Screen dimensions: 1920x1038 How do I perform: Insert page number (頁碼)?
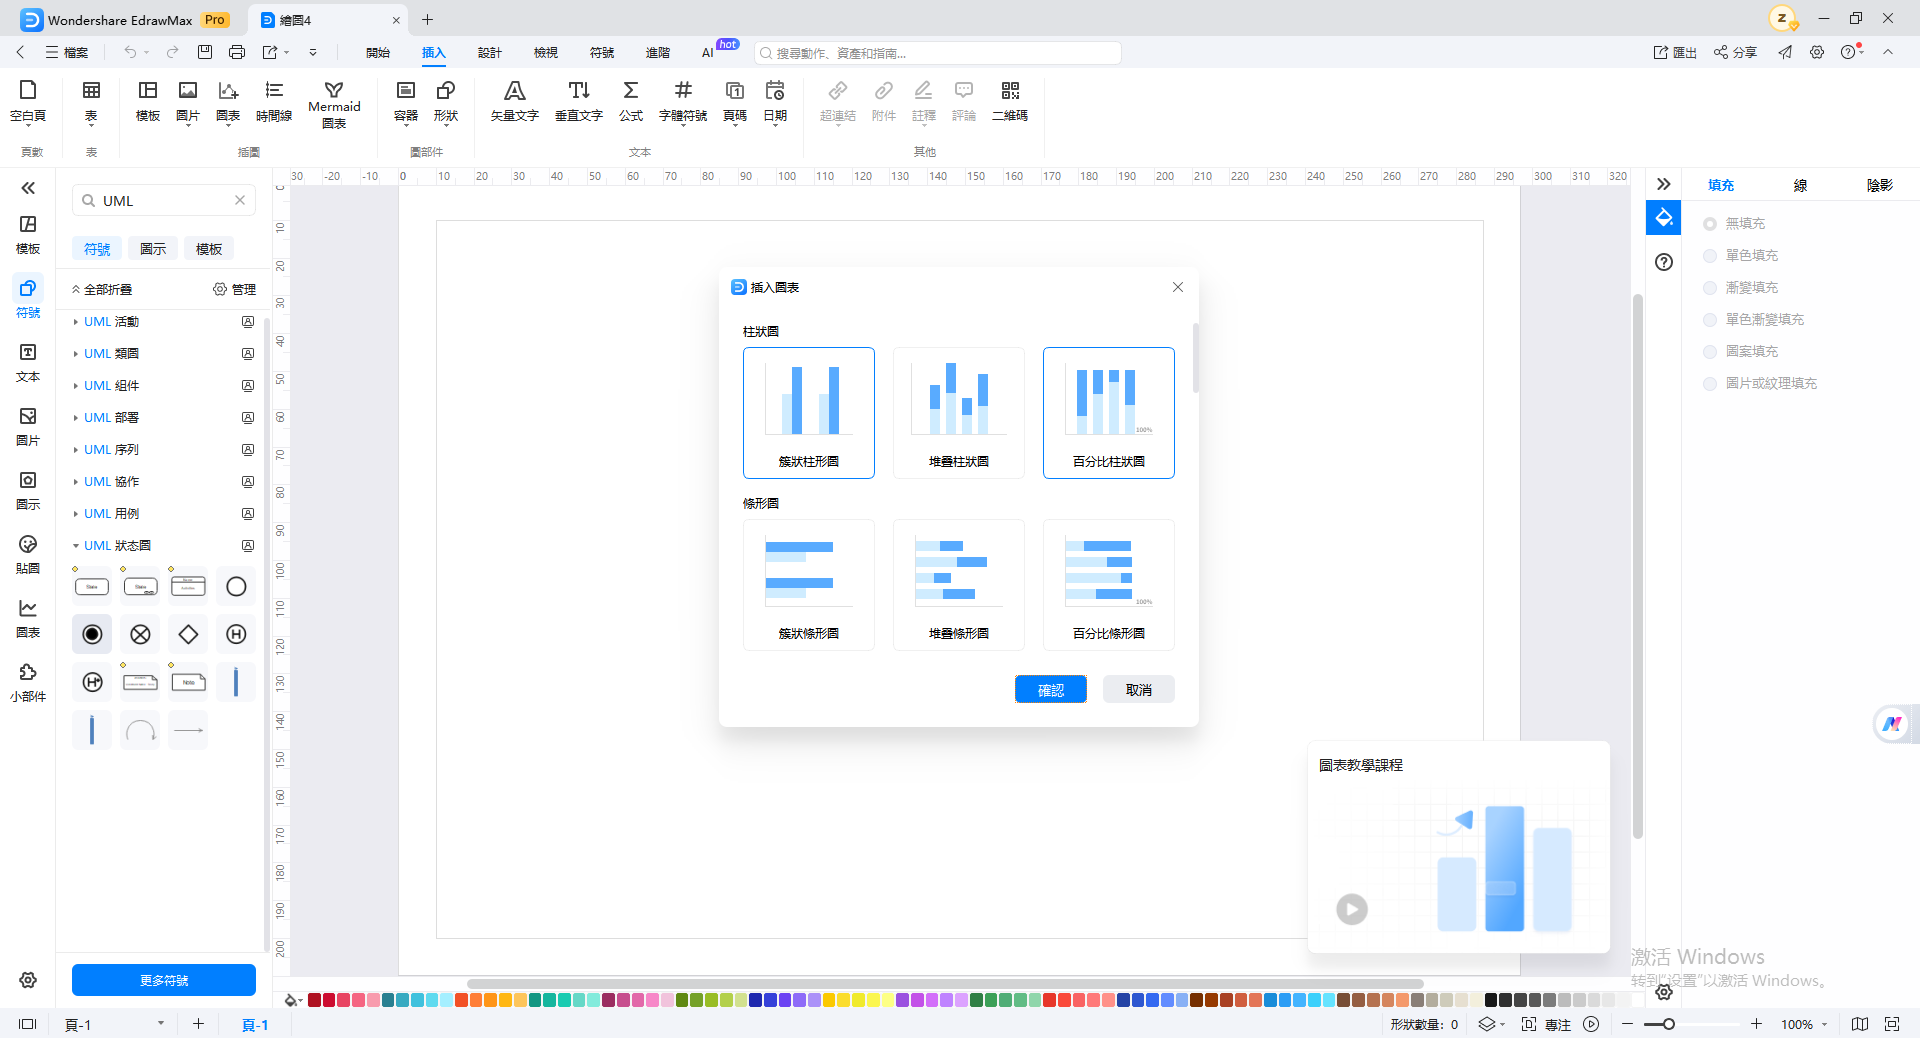[735, 101]
